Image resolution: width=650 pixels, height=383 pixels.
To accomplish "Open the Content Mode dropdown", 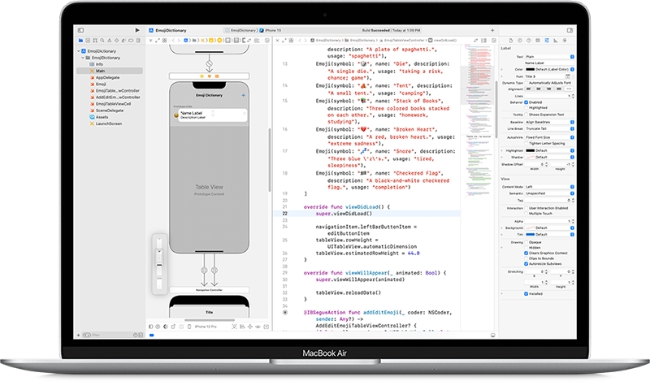I will click(x=550, y=187).
